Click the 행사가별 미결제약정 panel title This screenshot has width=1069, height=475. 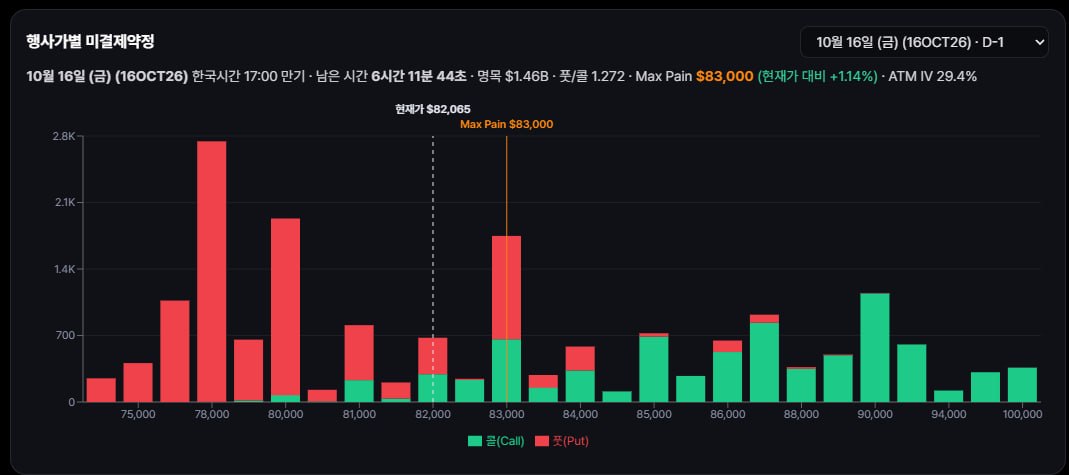90,42
